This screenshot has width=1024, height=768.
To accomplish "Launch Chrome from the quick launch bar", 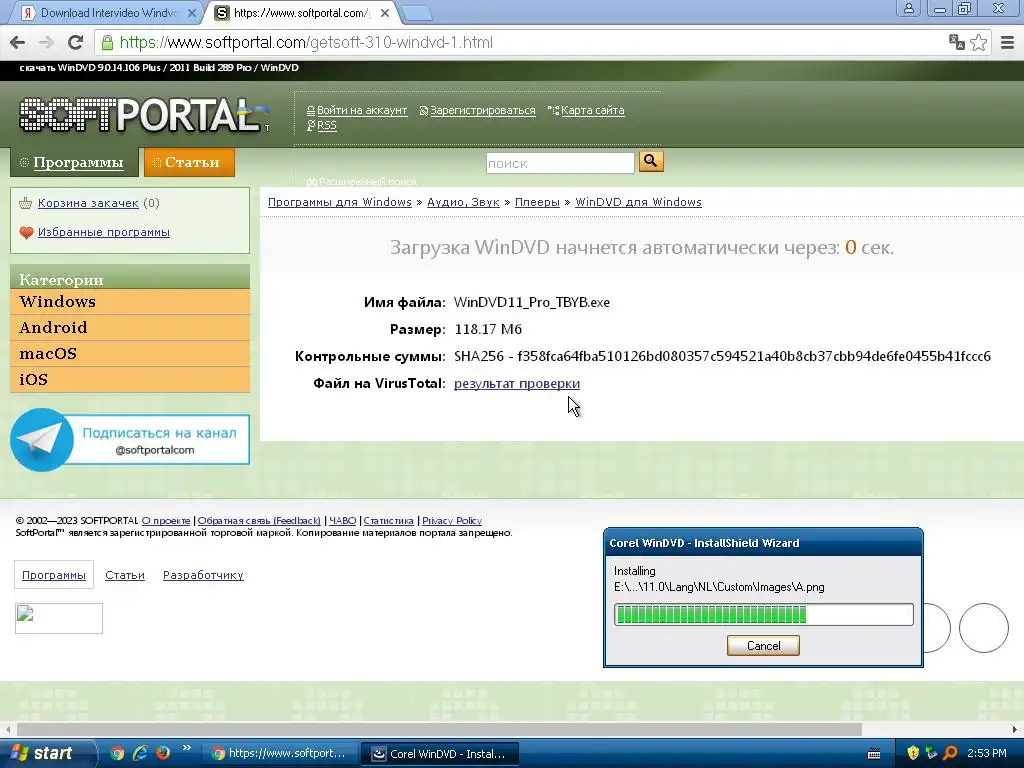I will pyautogui.click(x=118, y=753).
